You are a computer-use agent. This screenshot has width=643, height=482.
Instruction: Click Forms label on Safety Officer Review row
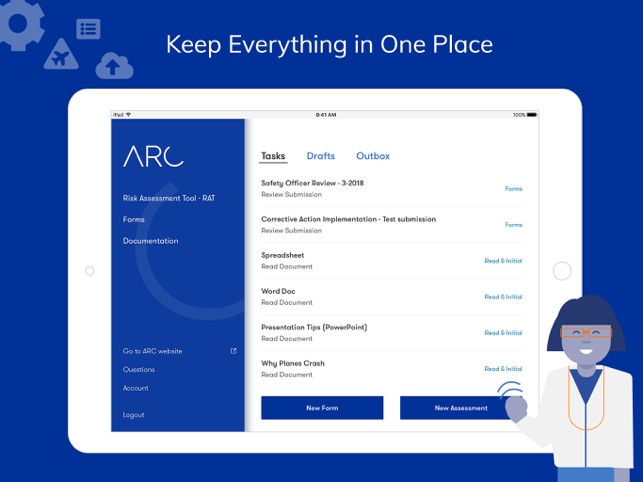click(x=513, y=189)
